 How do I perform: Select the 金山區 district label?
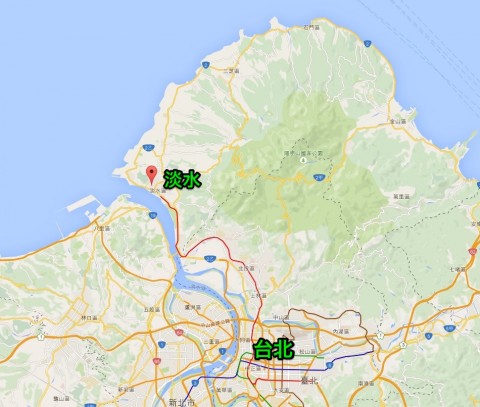click(x=398, y=122)
